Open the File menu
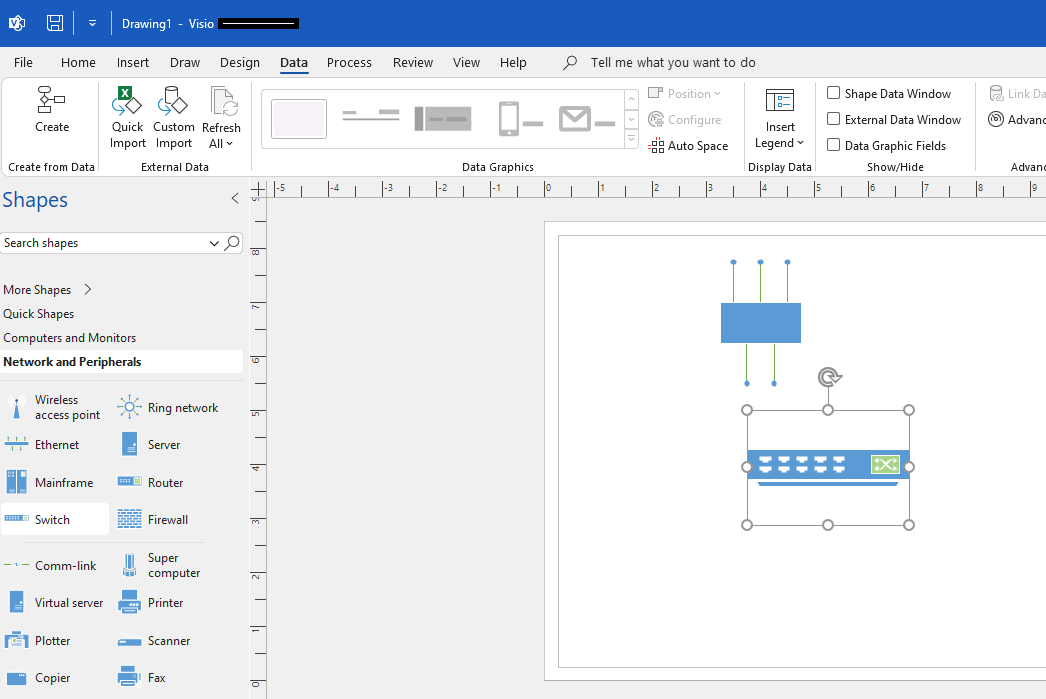Viewport: 1046px width, 699px height. [x=23, y=63]
